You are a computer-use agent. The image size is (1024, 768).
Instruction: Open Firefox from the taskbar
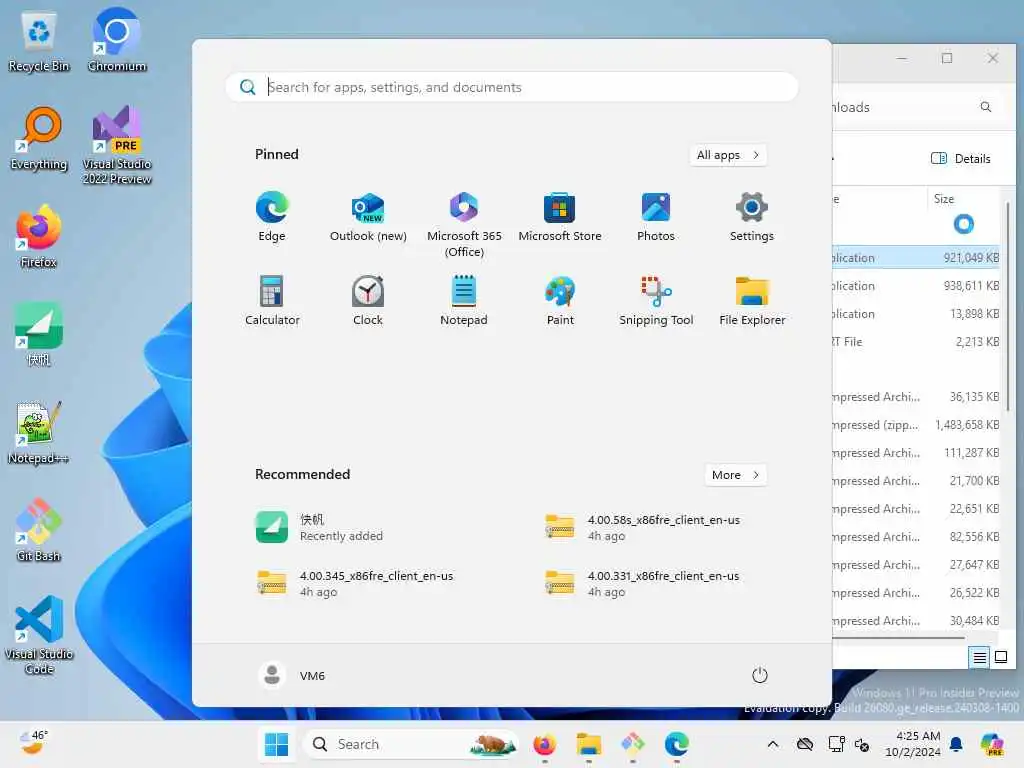tap(545, 744)
